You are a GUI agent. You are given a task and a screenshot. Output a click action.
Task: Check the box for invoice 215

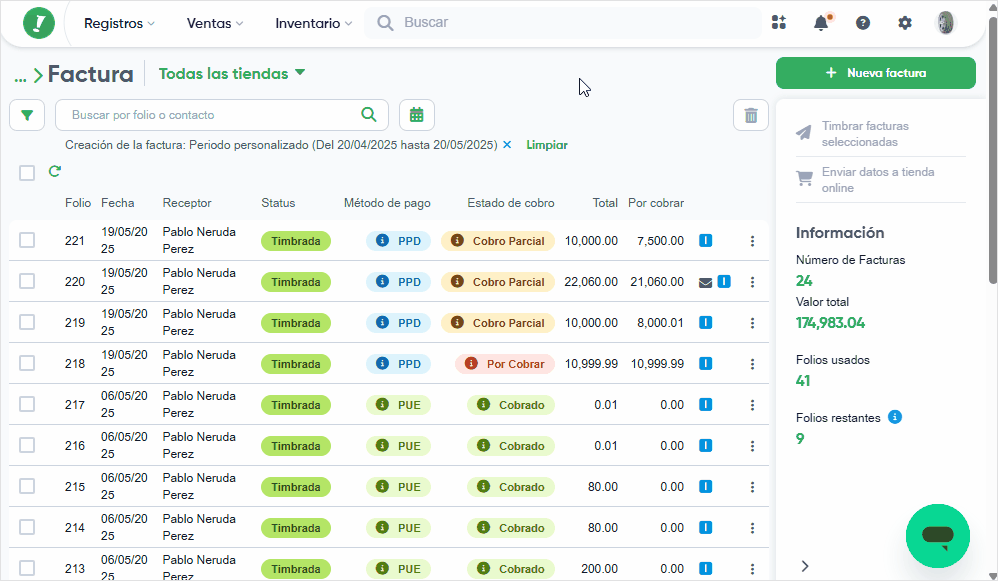pyautogui.click(x=27, y=486)
